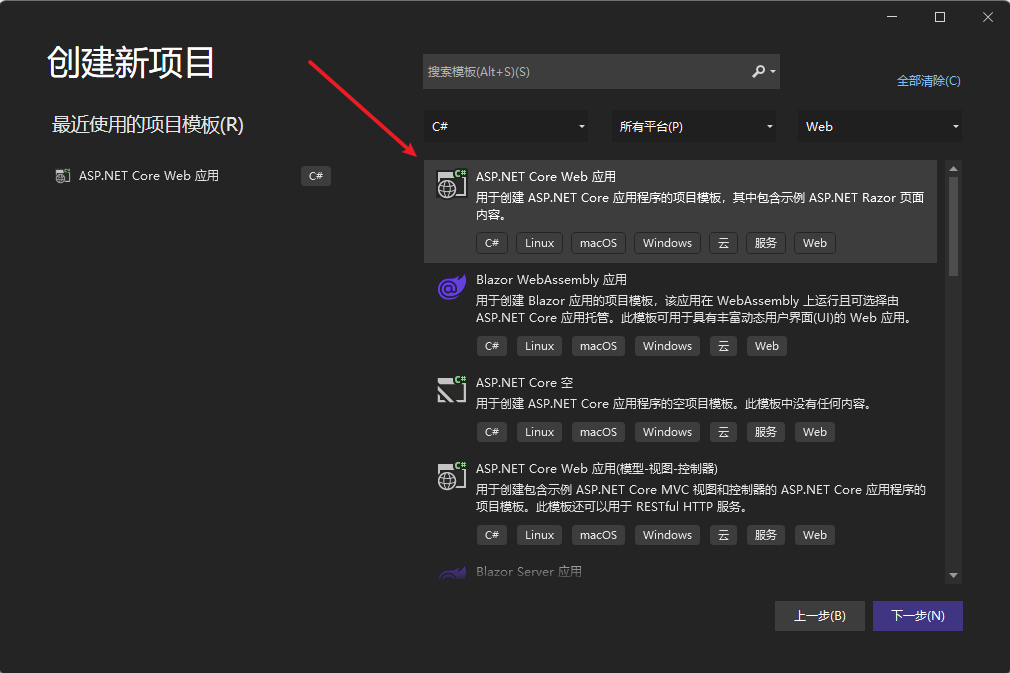Select ASP.NET Core Web 应用 template
The image size is (1010, 673).
680,211
